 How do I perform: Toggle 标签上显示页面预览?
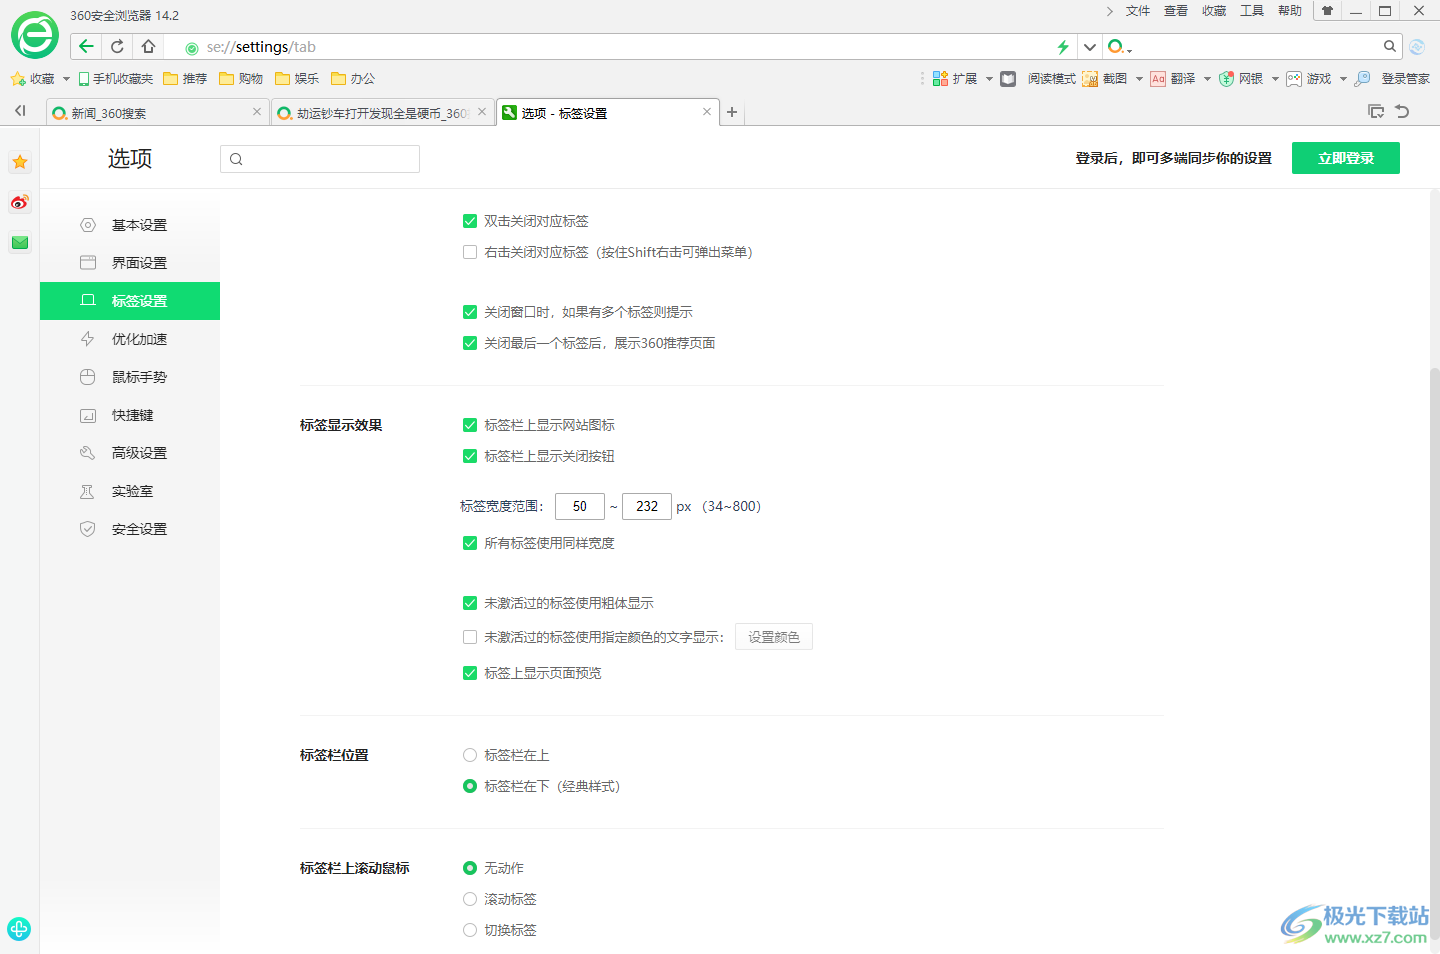tap(470, 673)
